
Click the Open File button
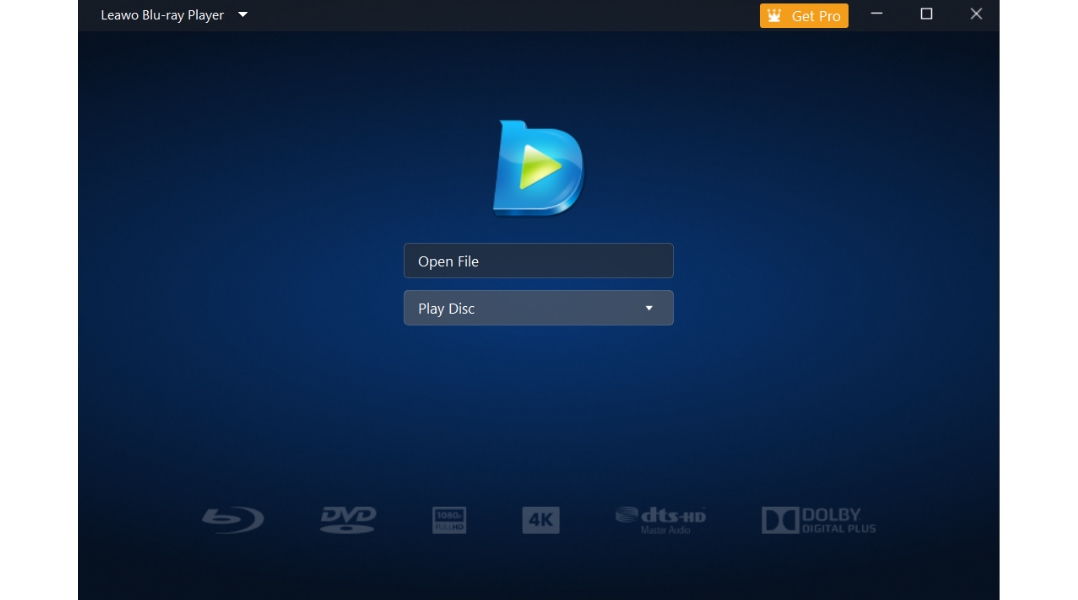click(538, 261)
